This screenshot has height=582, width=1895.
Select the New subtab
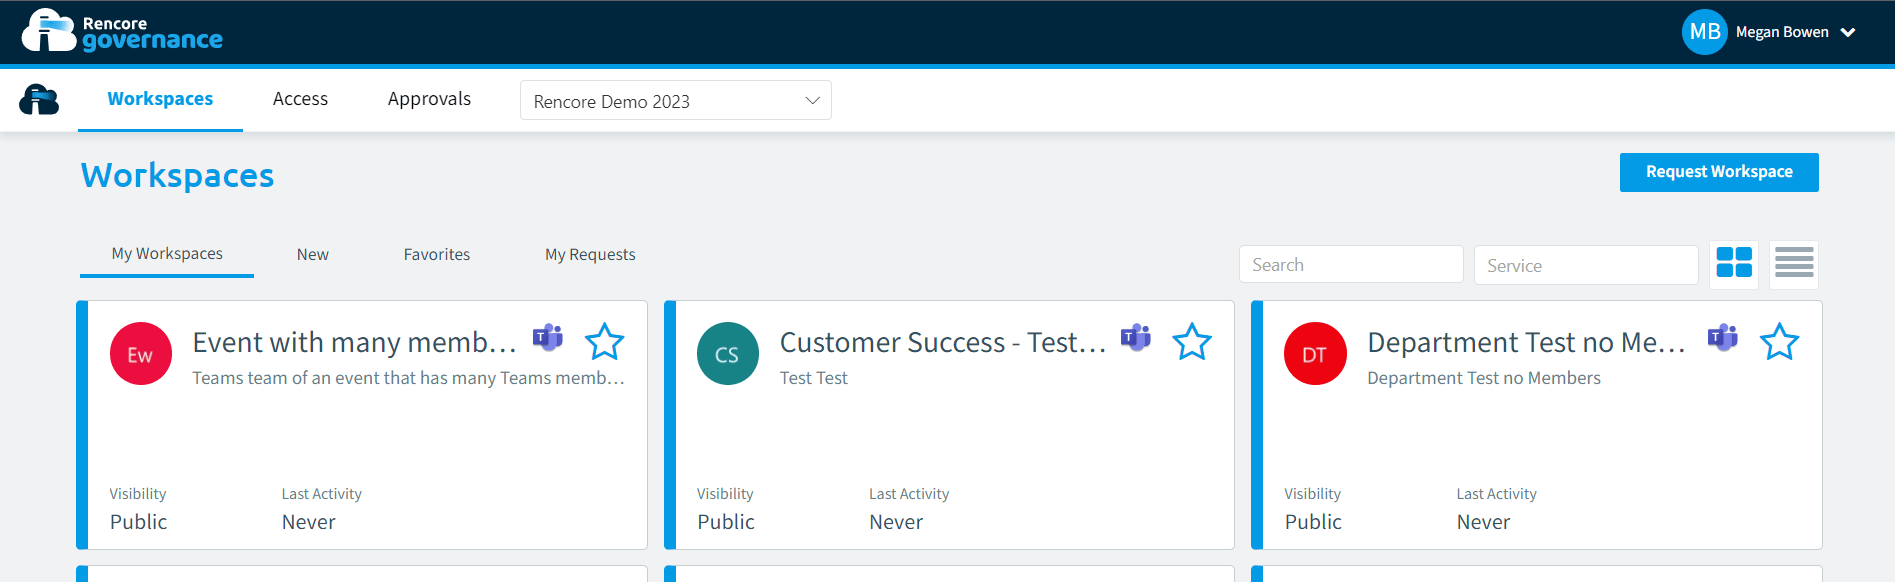313,255
